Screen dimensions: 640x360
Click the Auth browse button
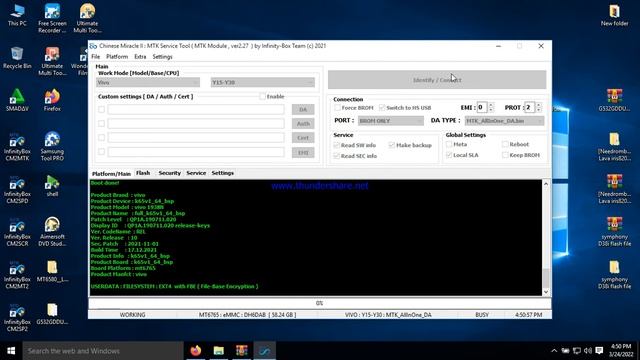(x=303, y=124)
